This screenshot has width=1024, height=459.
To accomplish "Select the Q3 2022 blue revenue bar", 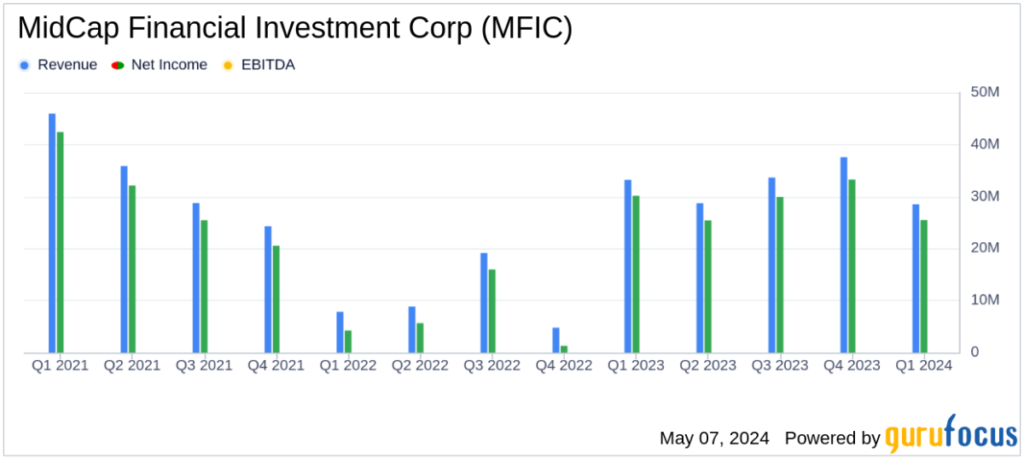I will click(x=484, y=302).
